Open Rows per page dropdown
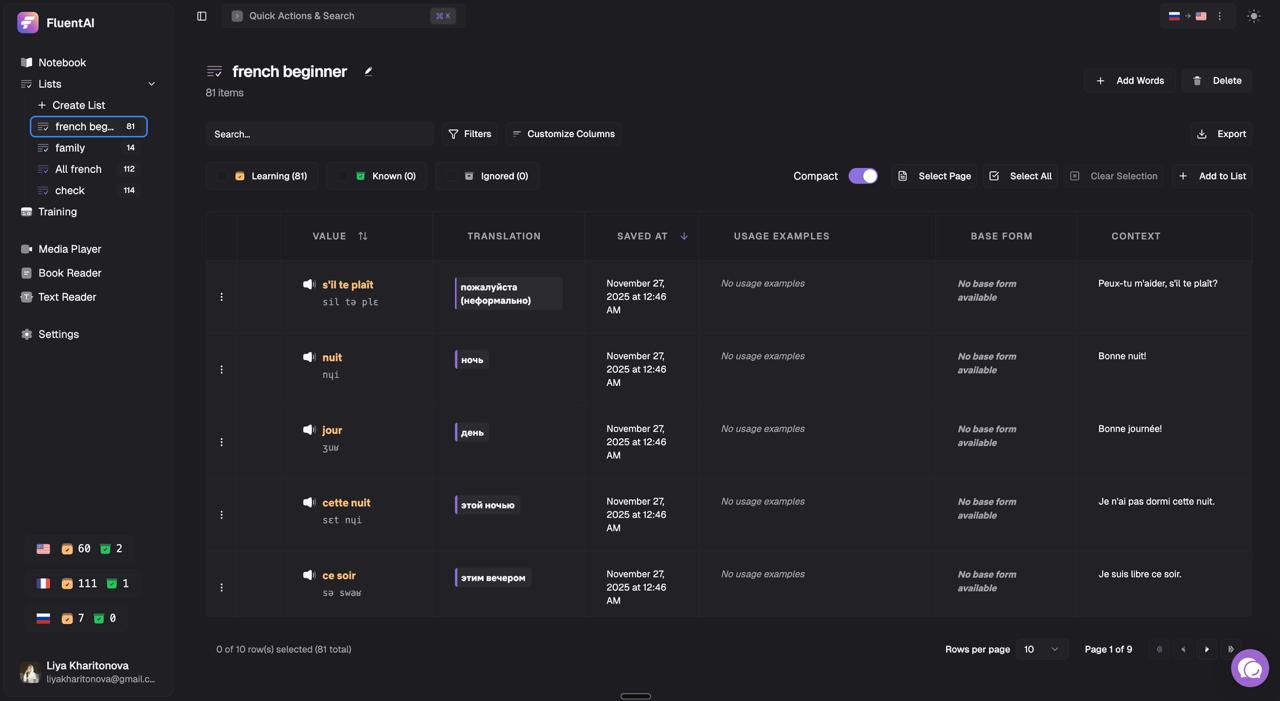This screenshot has height=701, width=1280. [x=1041, y=650]
